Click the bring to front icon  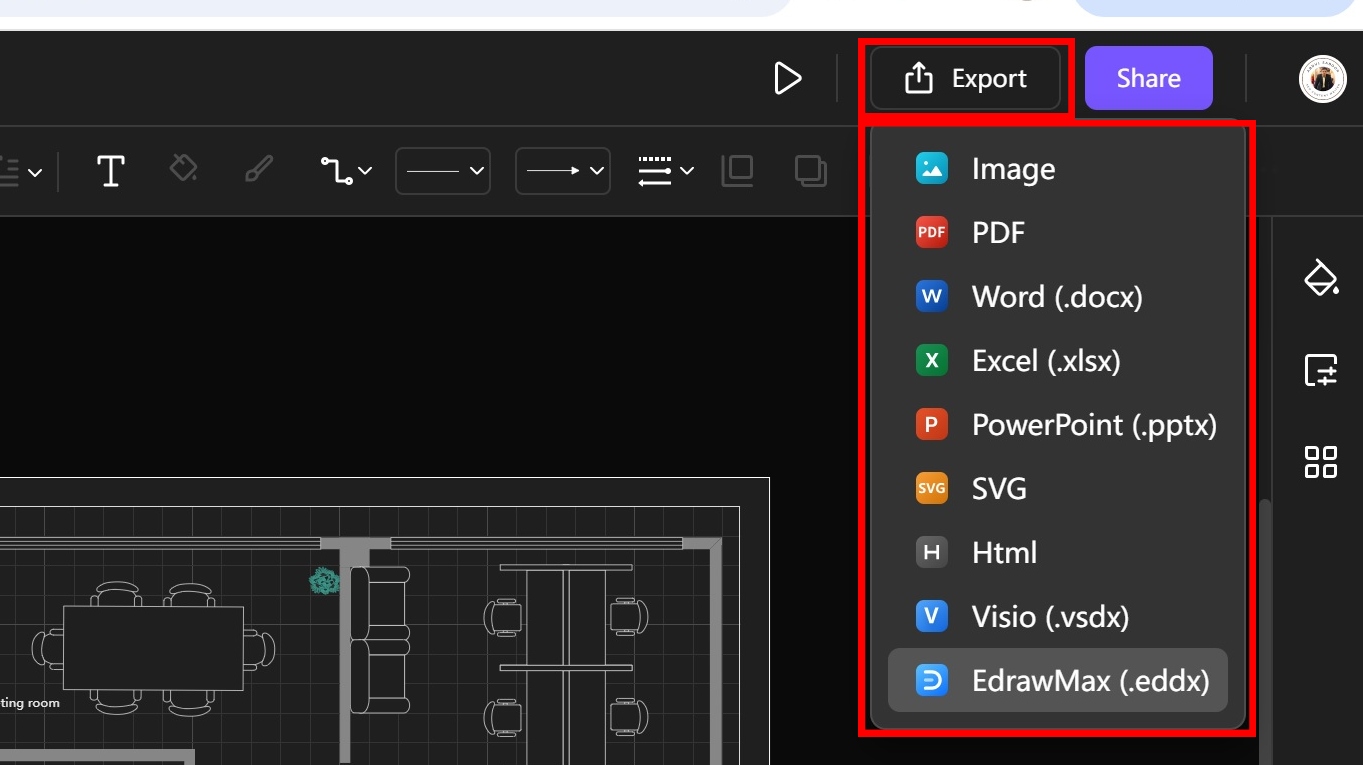coord(737,171)
